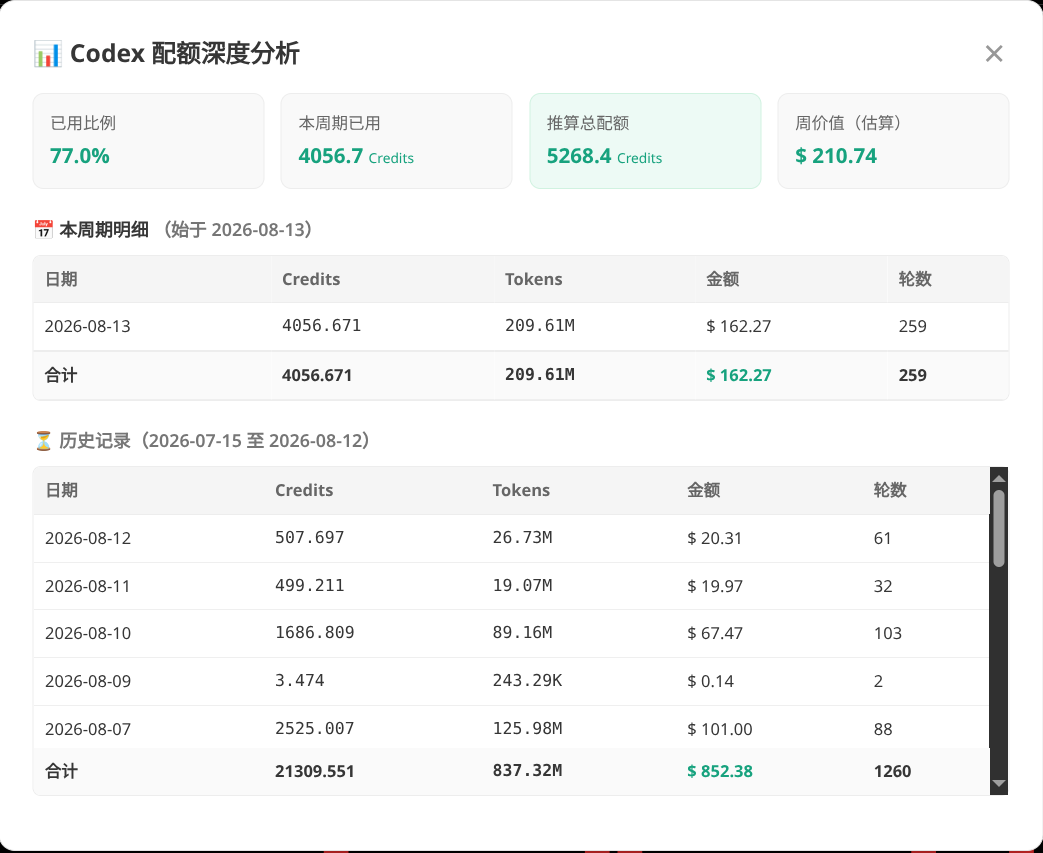
Task: Click the history table scrollbar up arrow
Action: click(998, 478)
